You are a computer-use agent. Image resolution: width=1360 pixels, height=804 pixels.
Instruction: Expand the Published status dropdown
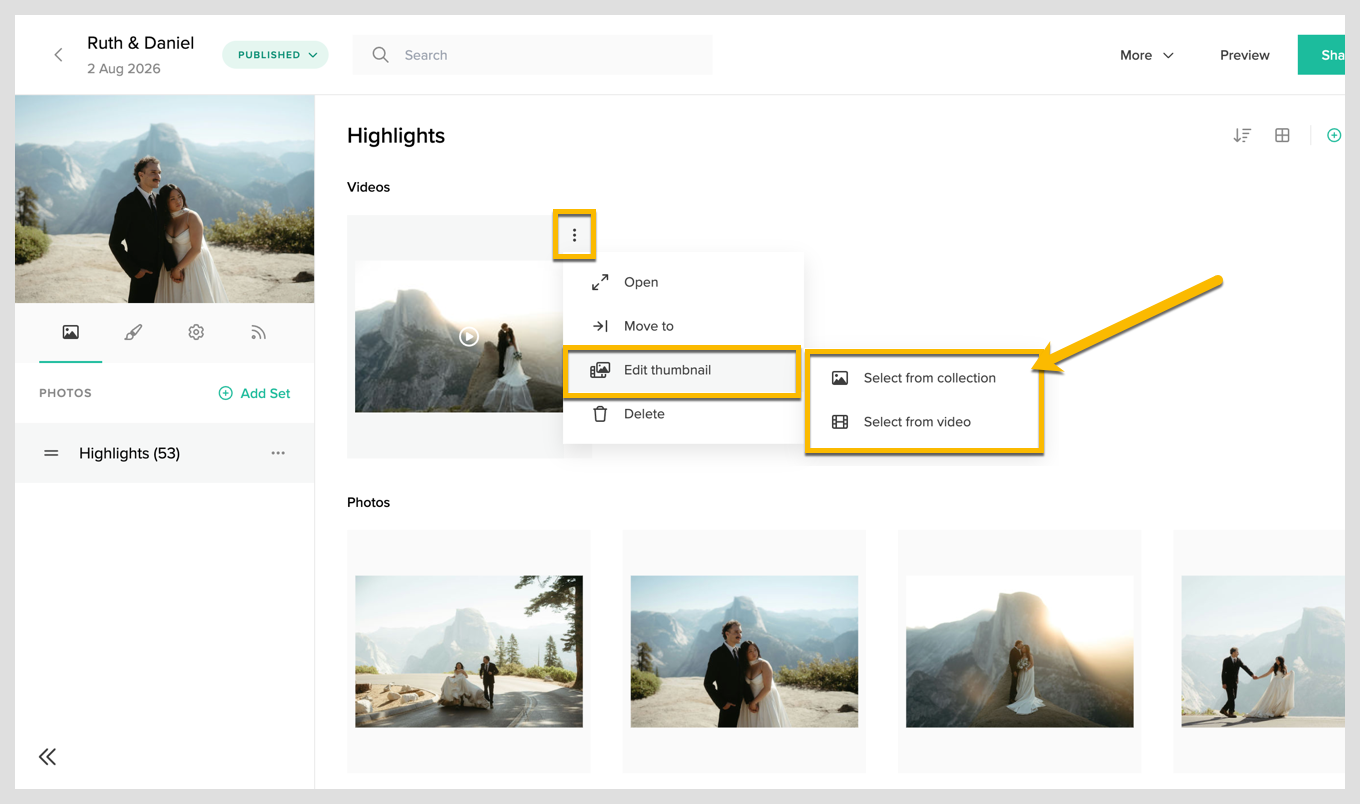[x=275, y=55]
